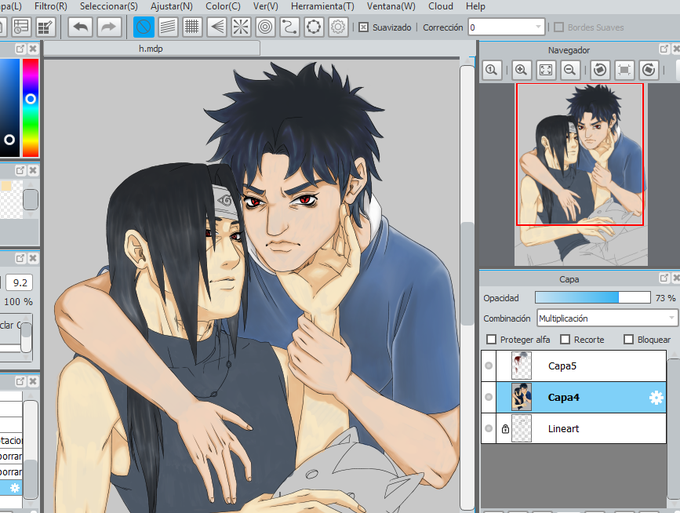Open the Ajustar menu

coord(172,6)
